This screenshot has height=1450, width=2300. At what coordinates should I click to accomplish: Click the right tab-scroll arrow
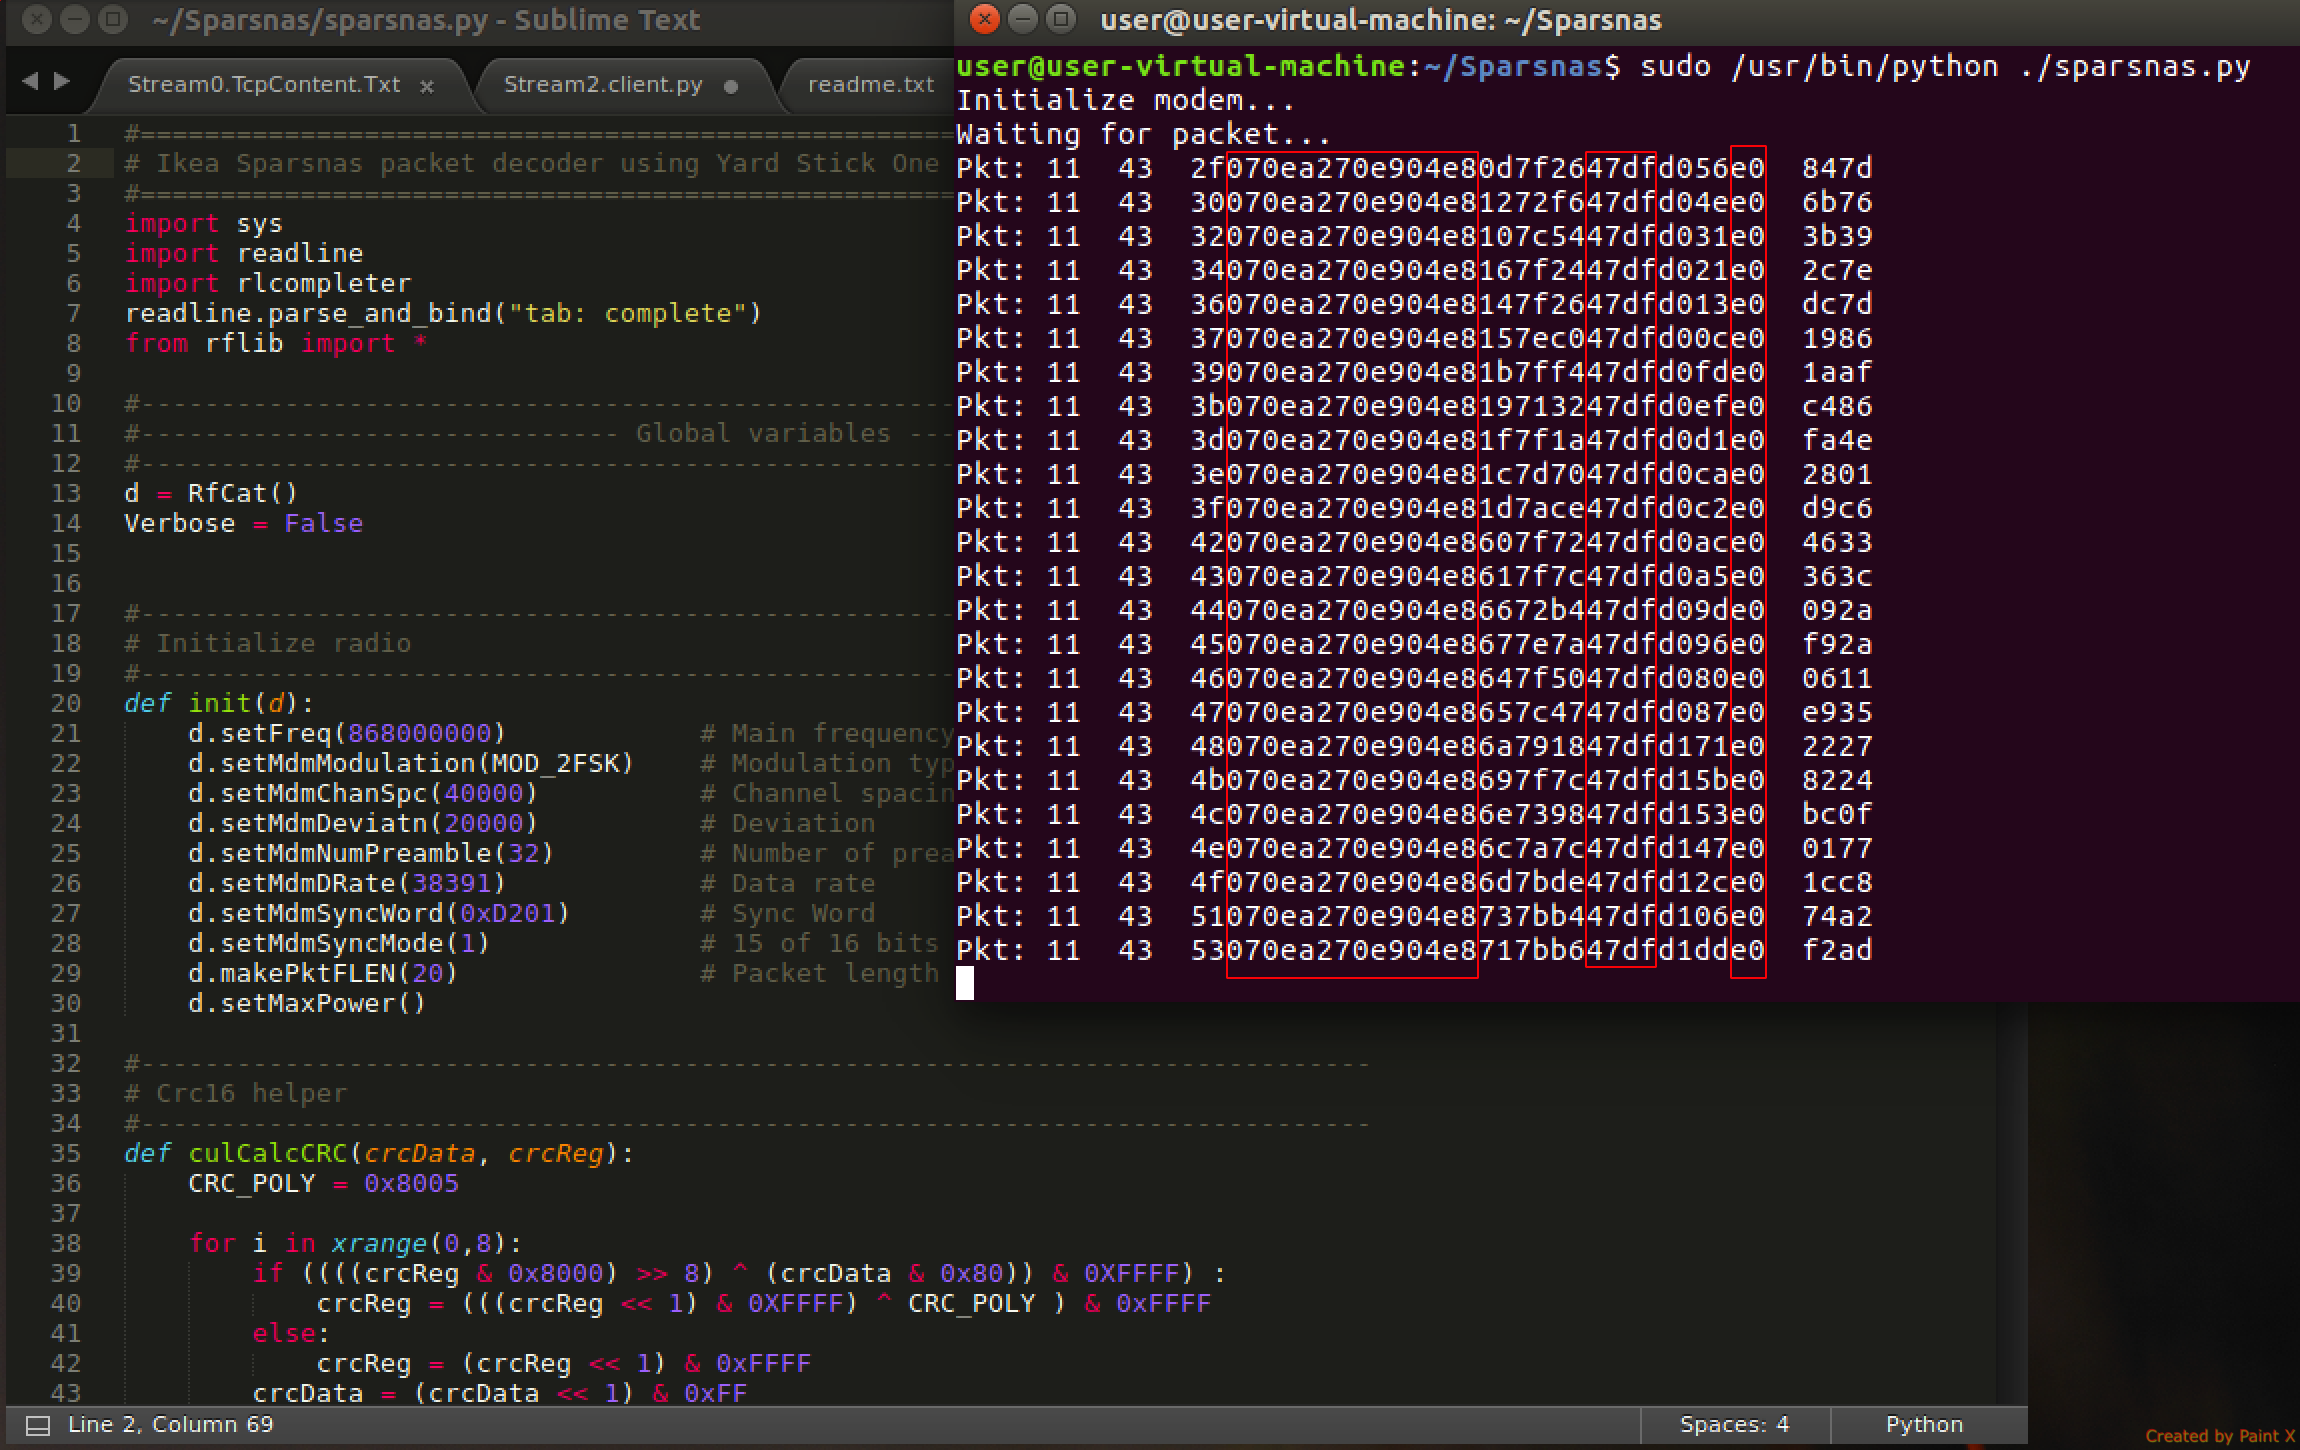[x=62, y=82]
